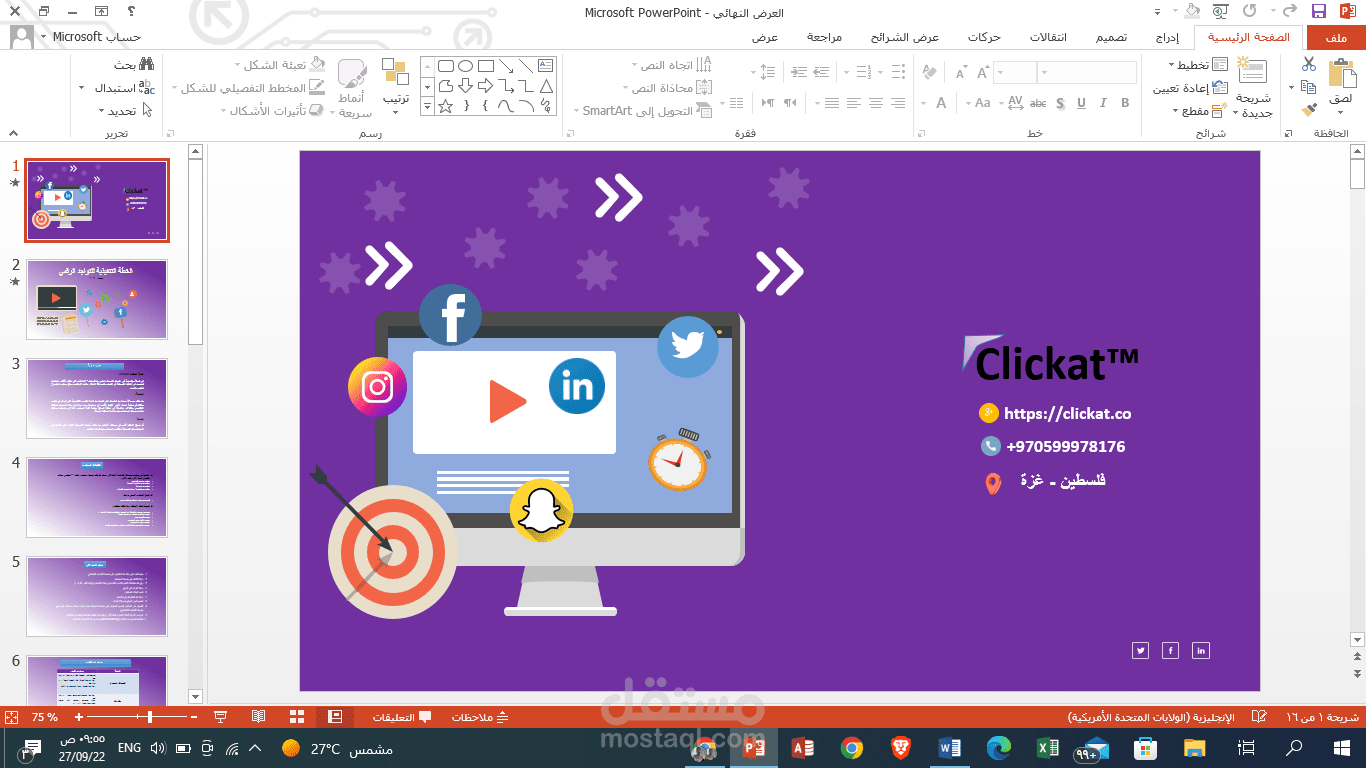Click the Columns icon in paragraph group
This screenshot has height=768, width=1366.
point(737,103)
